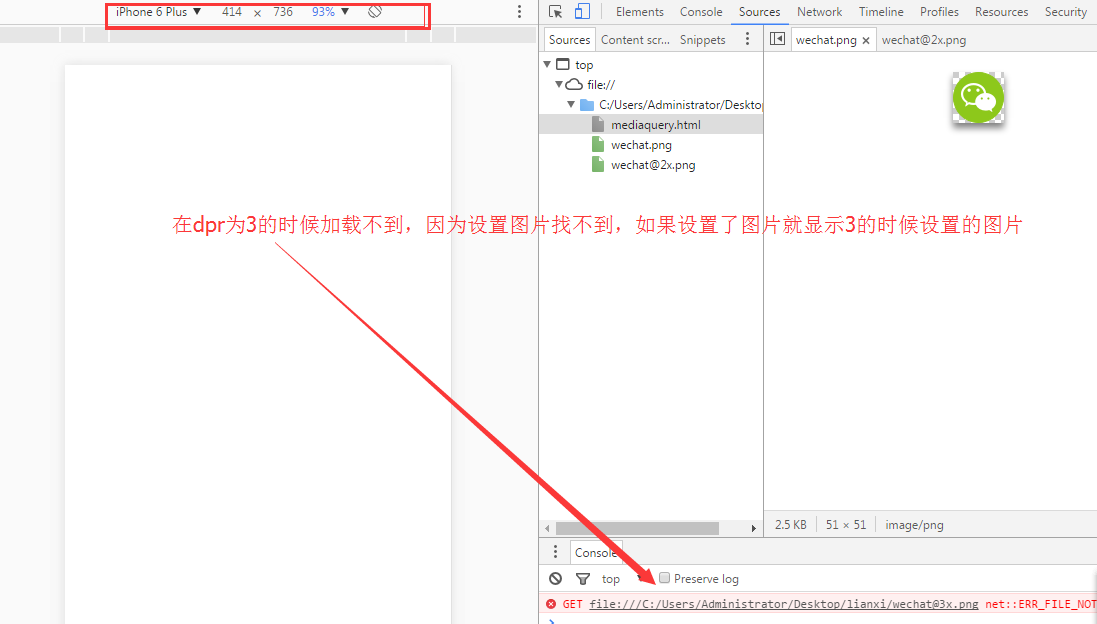
Task: Click the top frame window icon
Action: coord(563,64)
